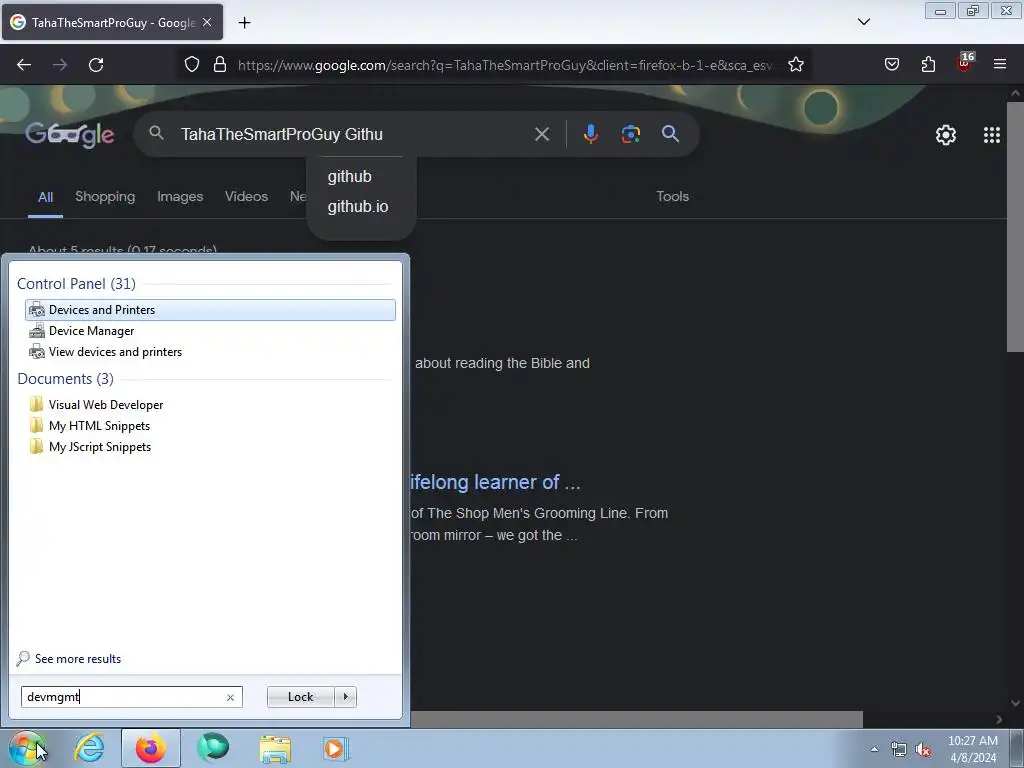Search by image with Google Lens icon
This screenshot has width=1024, height=768.
(x=630, y=134)
